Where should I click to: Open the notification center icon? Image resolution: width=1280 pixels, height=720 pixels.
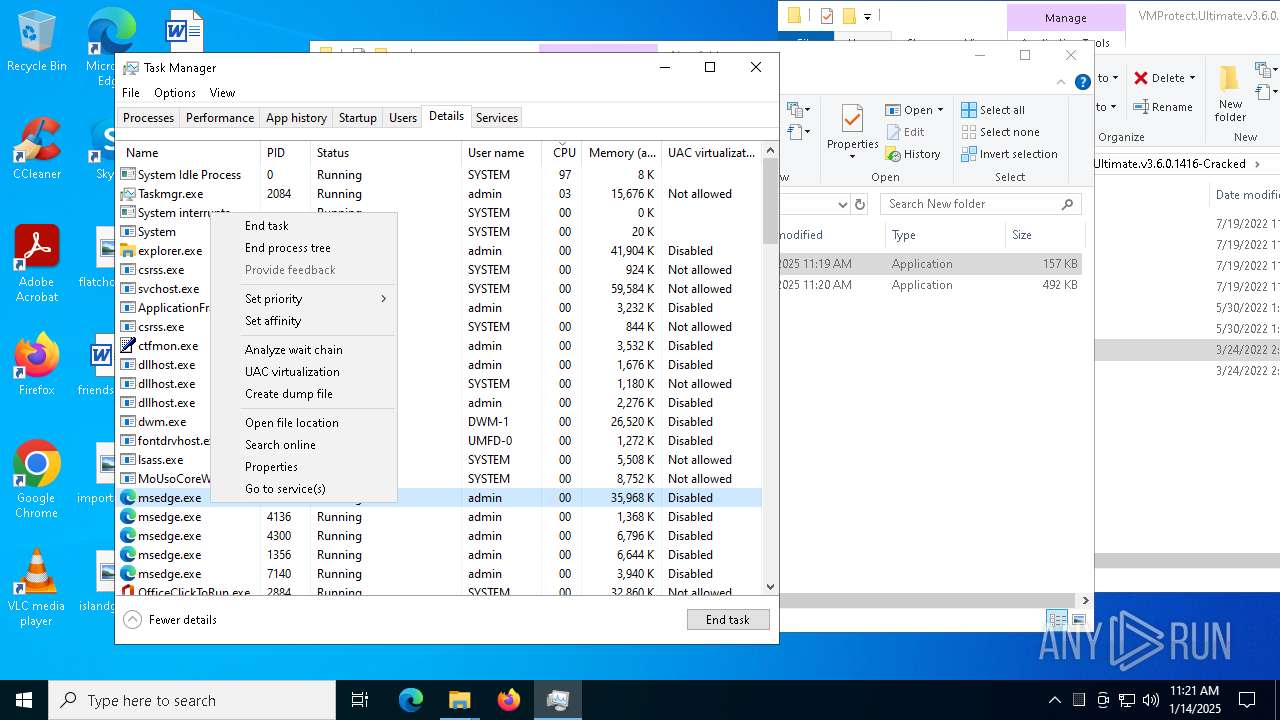[1247, 700]
